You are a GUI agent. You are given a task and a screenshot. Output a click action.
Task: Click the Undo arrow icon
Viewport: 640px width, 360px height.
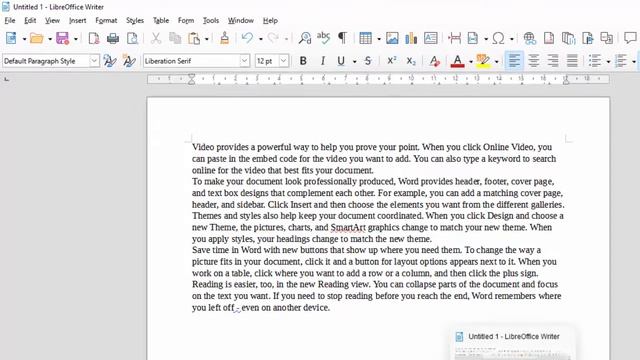247,38
